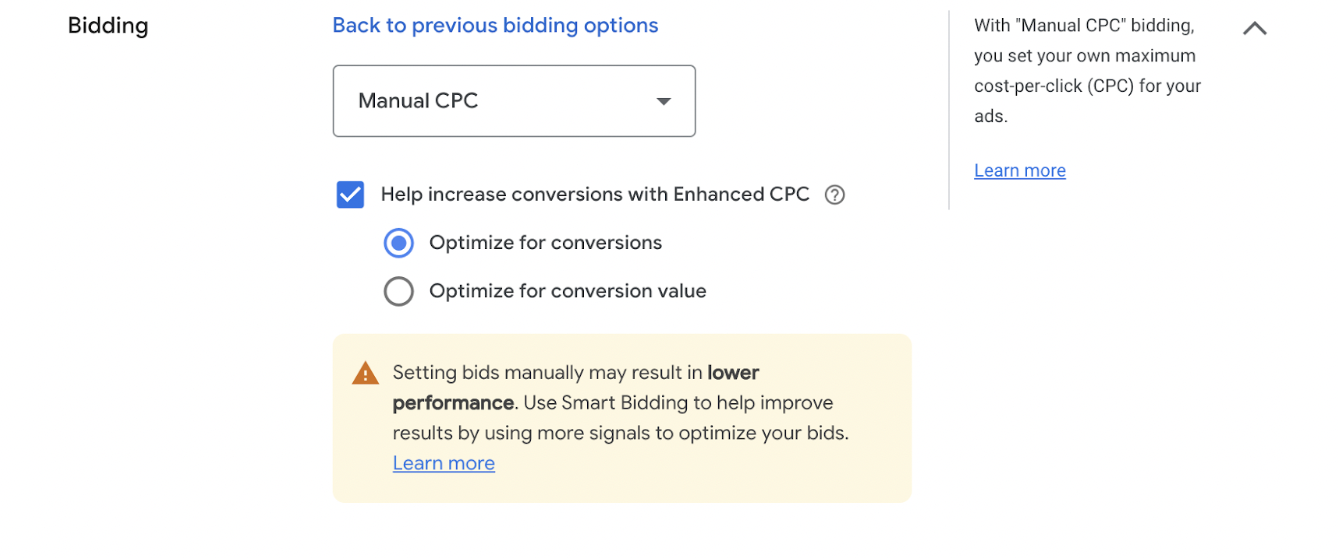
Task: Select the Optimize for conversions radio button
Action: 398,243
